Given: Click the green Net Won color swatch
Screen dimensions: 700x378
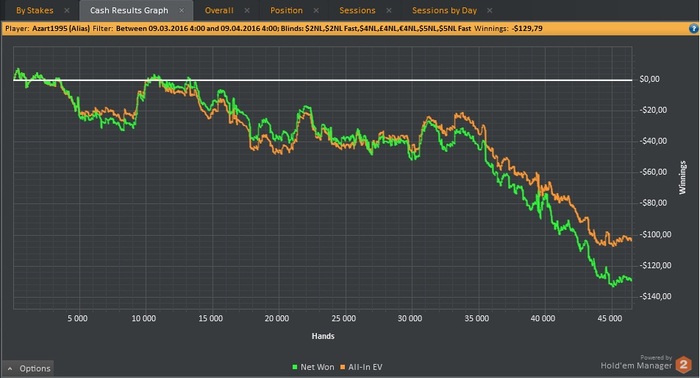Looking at the screenshot, I should (295, 367).
